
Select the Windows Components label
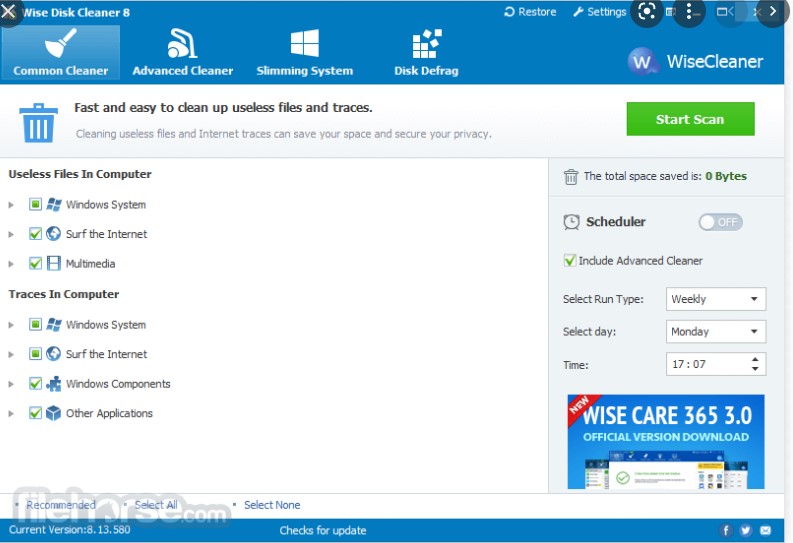(x=118, y=384)
